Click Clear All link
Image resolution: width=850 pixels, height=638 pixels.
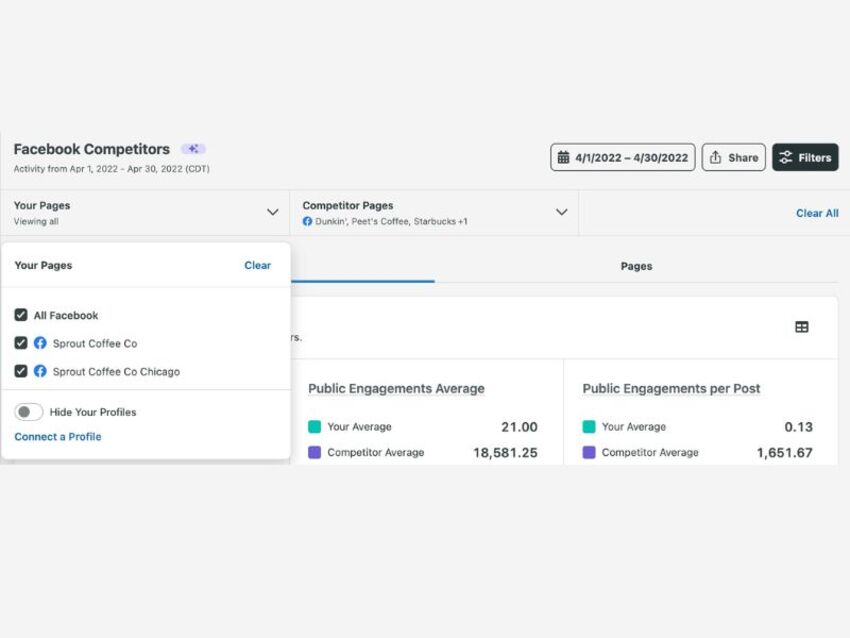pos(817,213)
